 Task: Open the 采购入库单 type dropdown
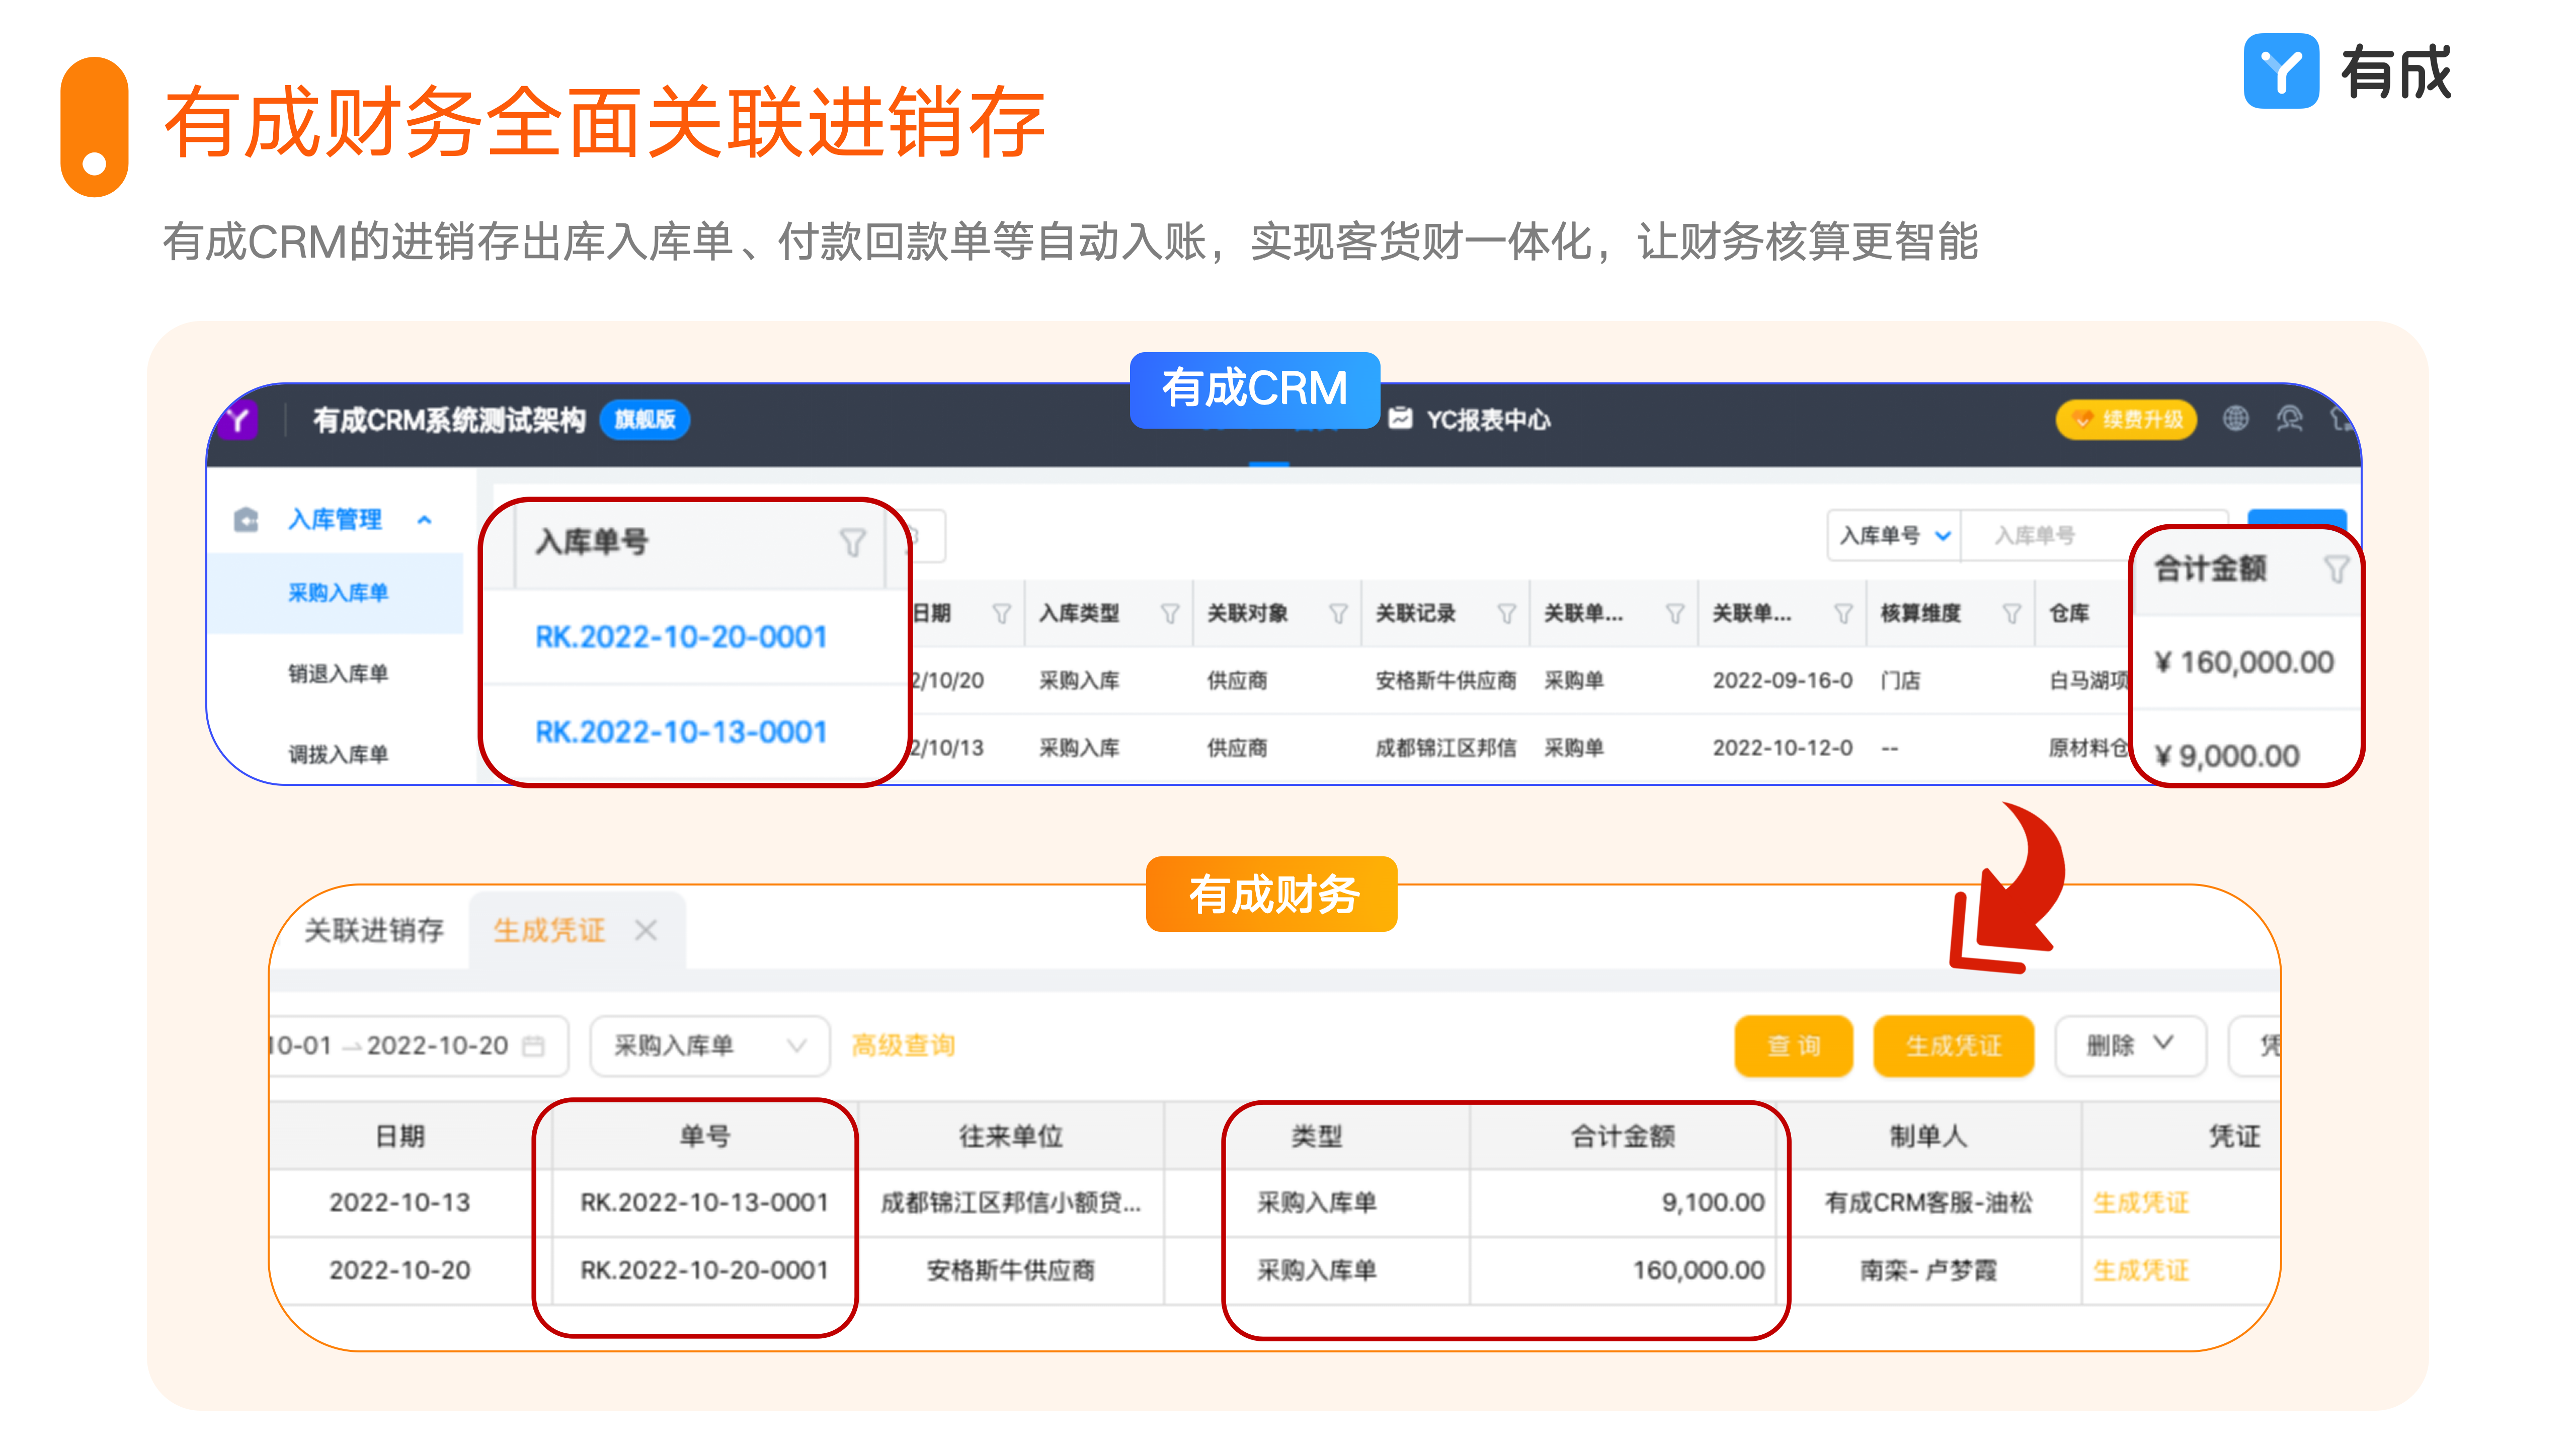point(709,1045)
